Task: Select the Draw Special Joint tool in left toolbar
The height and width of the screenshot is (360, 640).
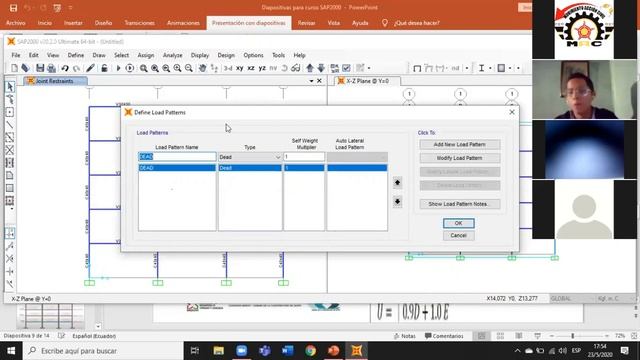Action: click(x=10, y=112)
